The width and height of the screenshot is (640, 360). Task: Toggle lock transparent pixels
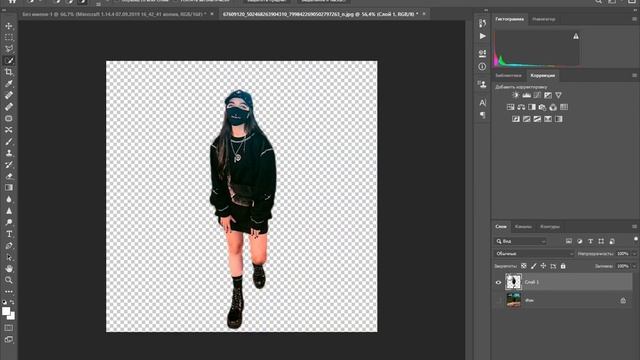(x=524, y=266)
